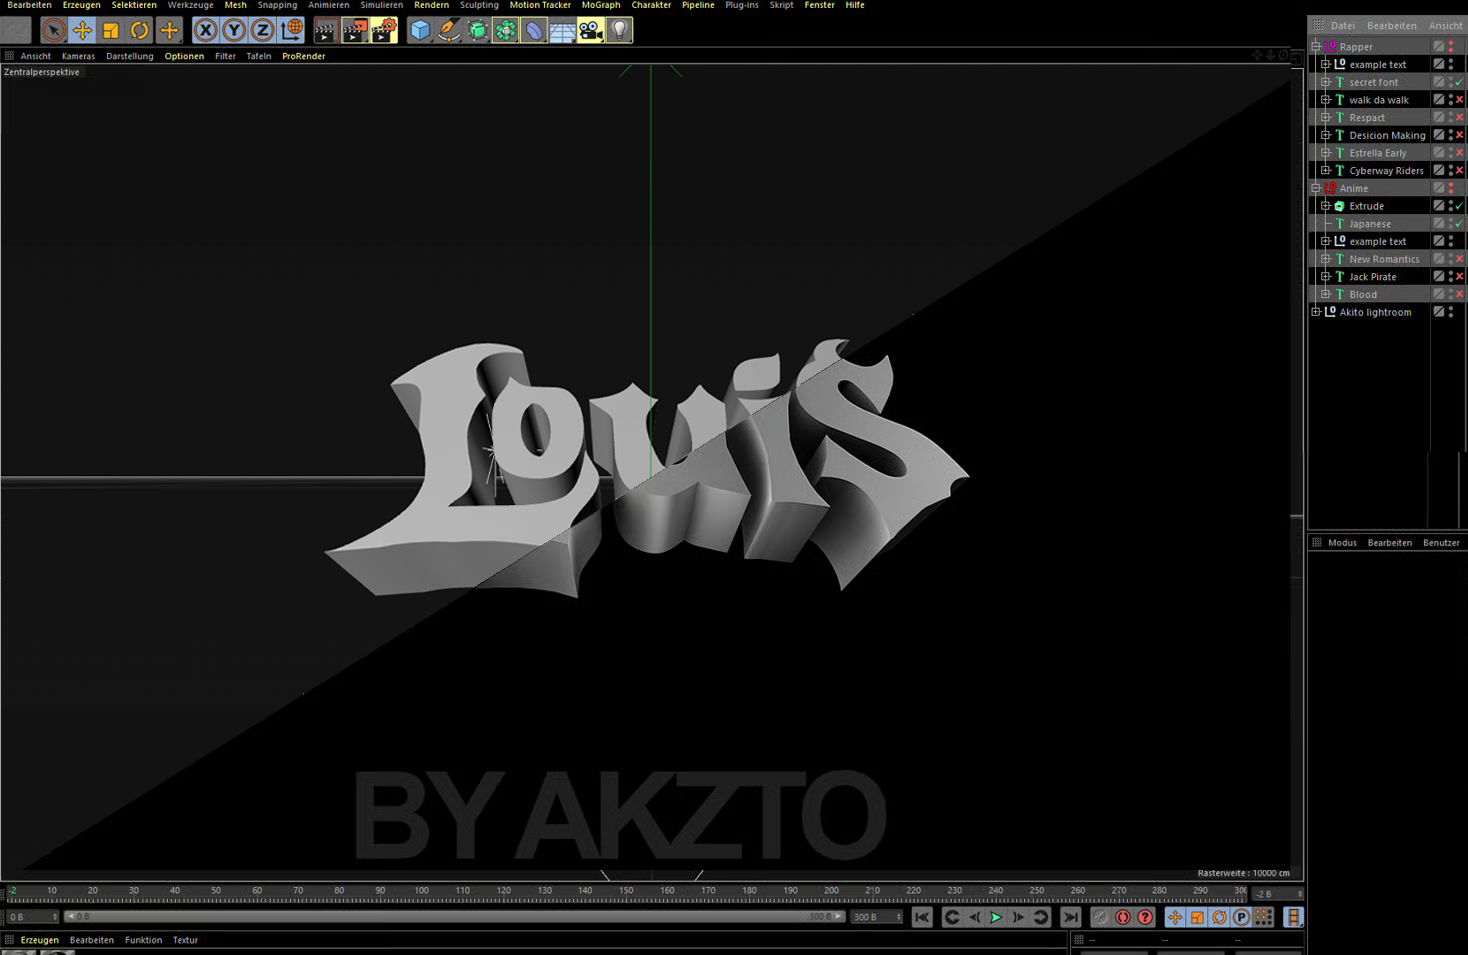This screenshot has width=1468, height=955.
Task: Play the animation forwards
Action: pos(996,917)
